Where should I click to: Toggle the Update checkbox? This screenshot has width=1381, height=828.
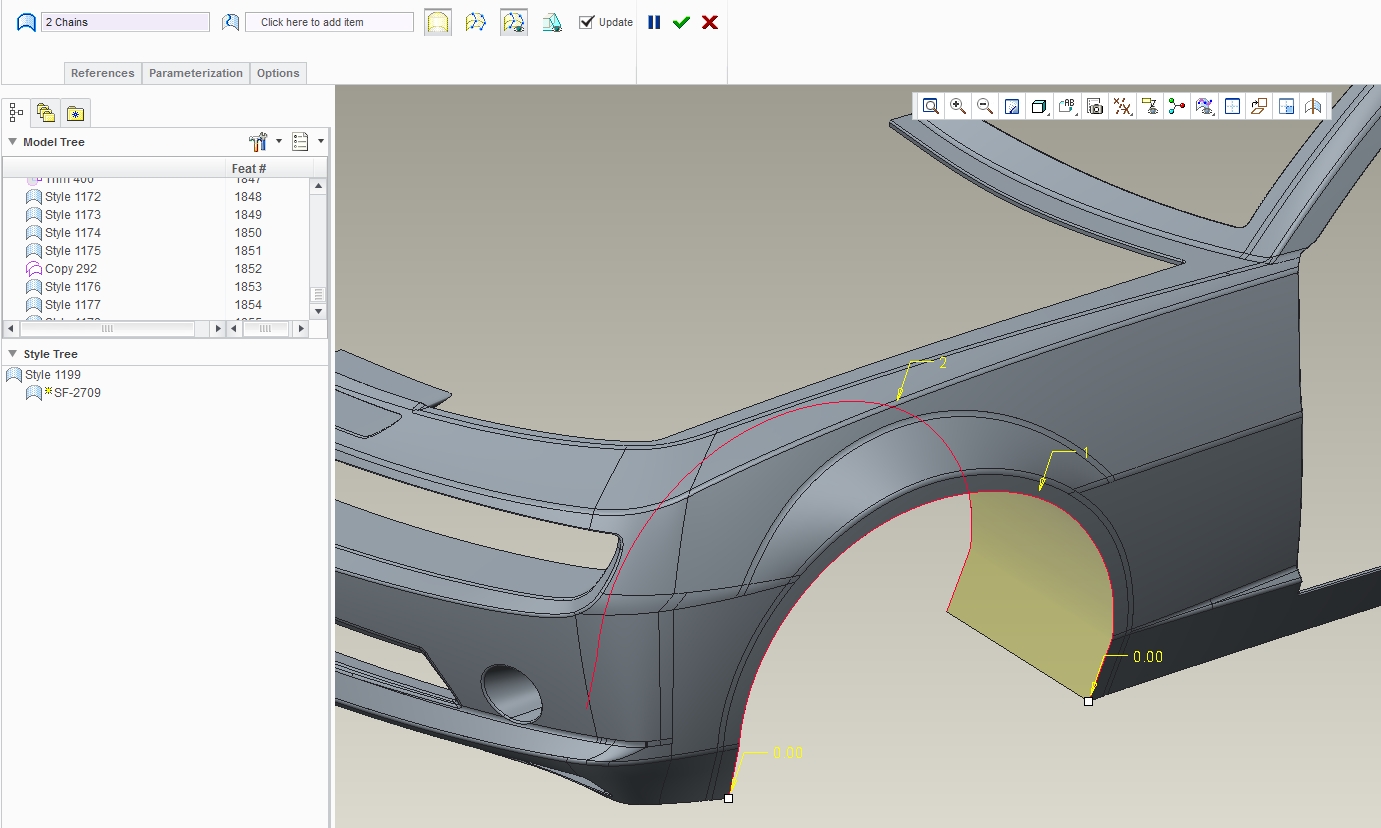pyautogui.click(x=587, y=22)
